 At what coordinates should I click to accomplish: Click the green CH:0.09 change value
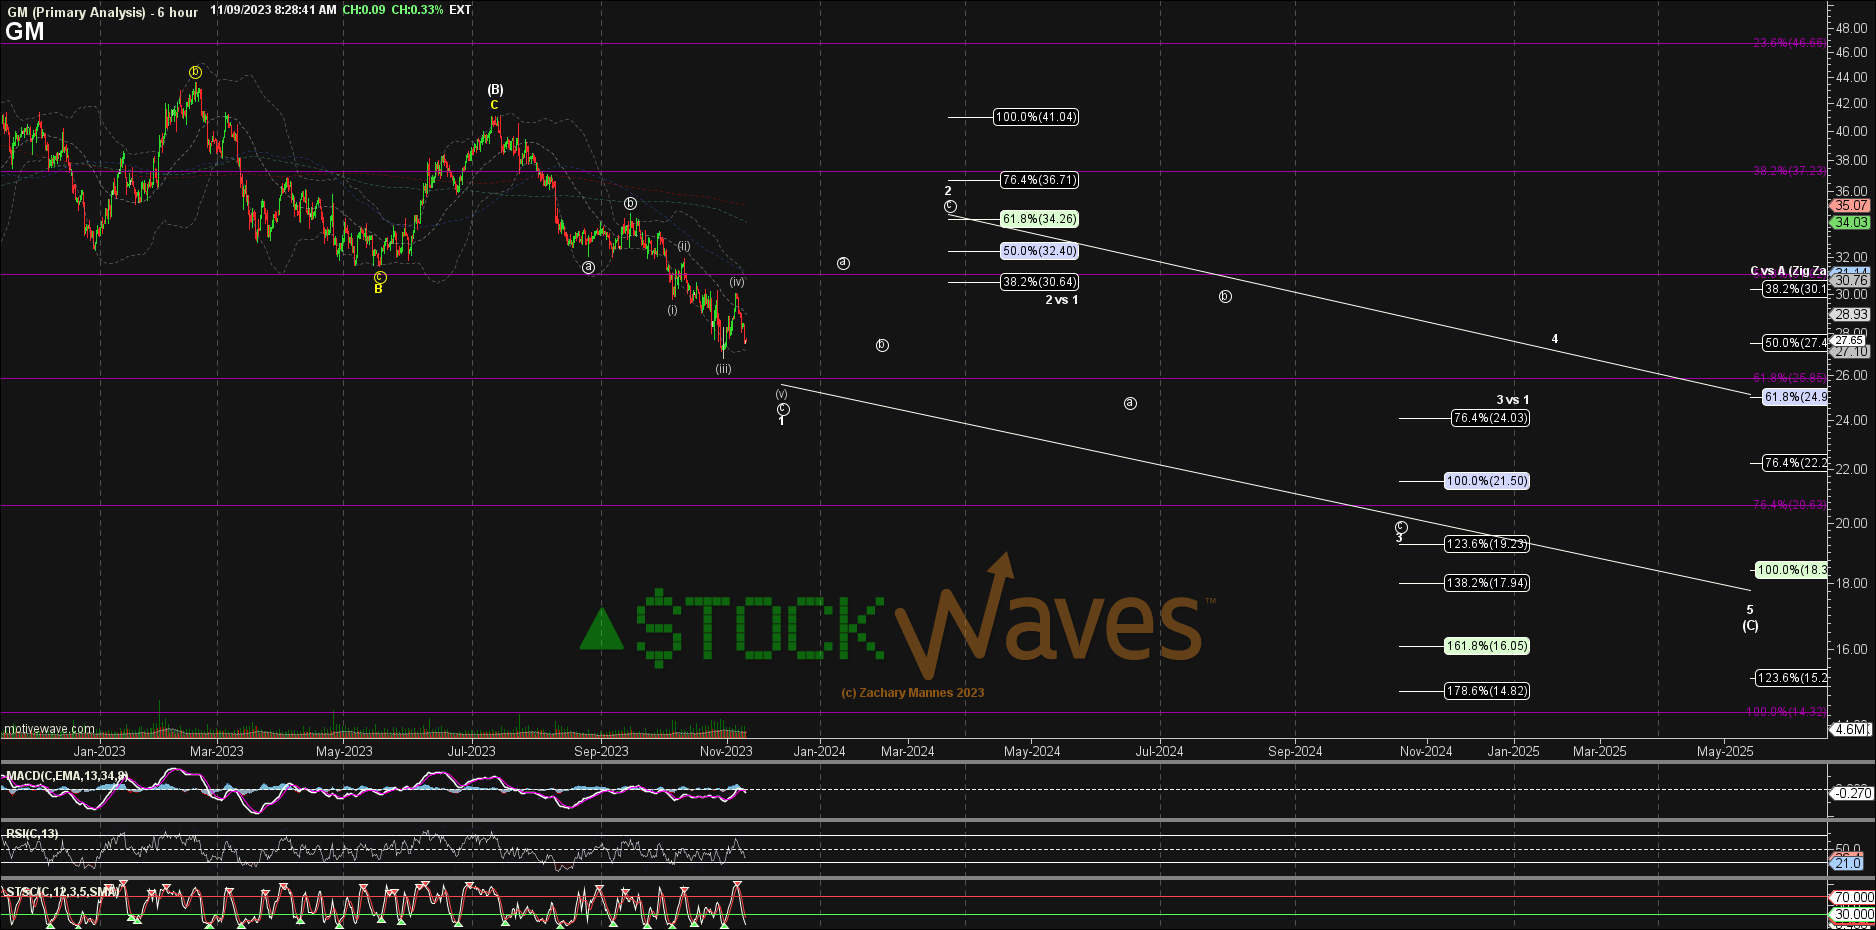364,10
